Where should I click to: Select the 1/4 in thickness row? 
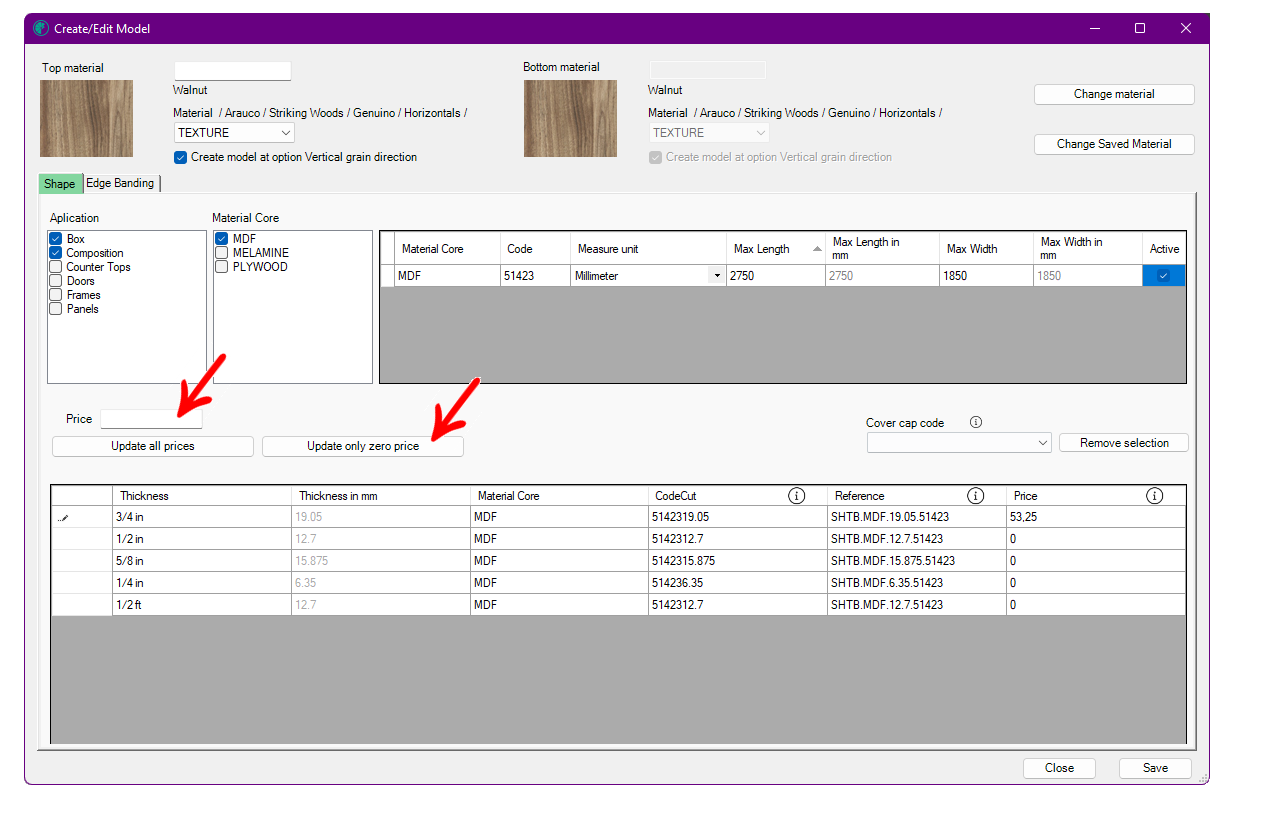(619, 583)
